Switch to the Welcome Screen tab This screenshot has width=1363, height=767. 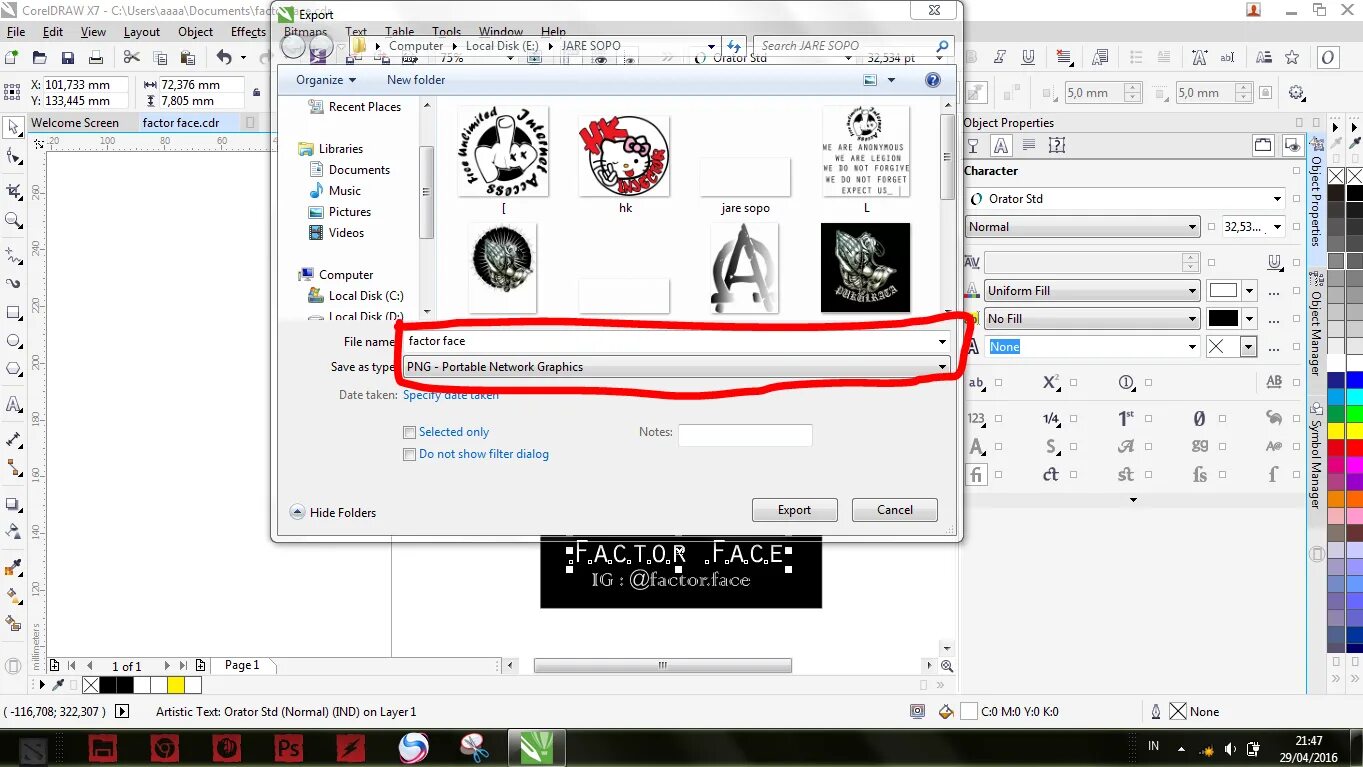[75, 123]
